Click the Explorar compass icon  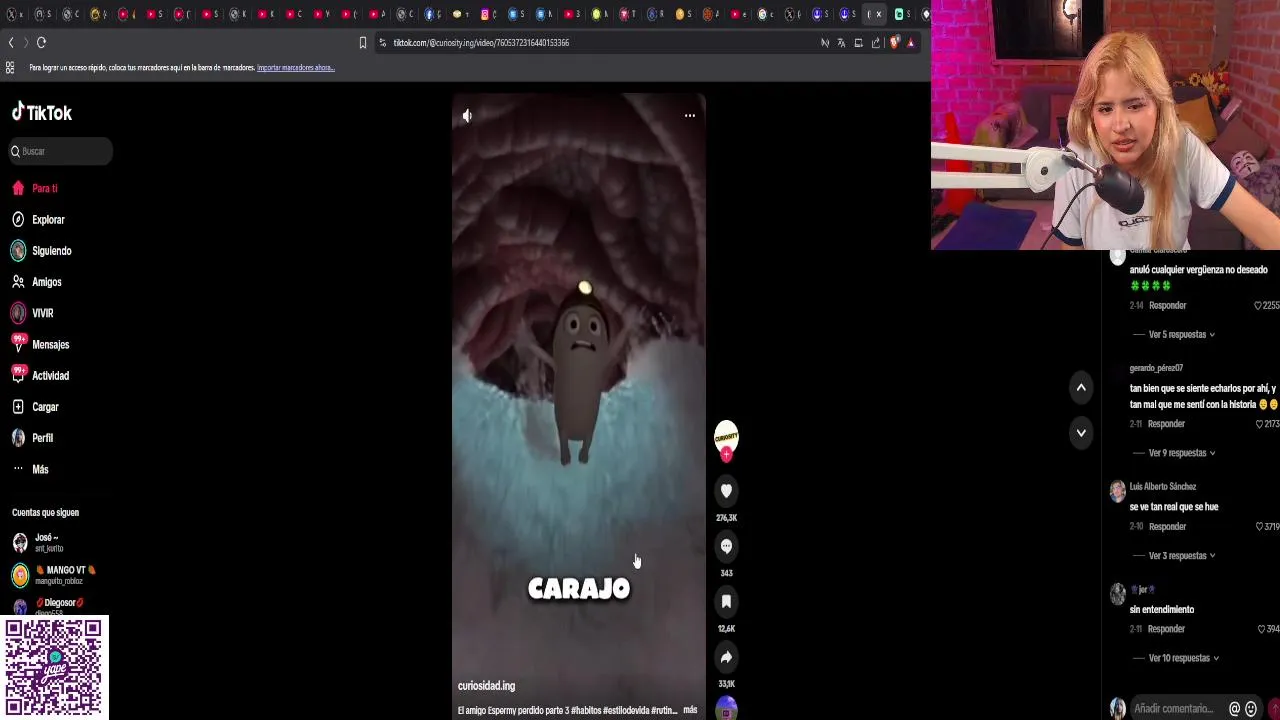click(x=18, y=220)
